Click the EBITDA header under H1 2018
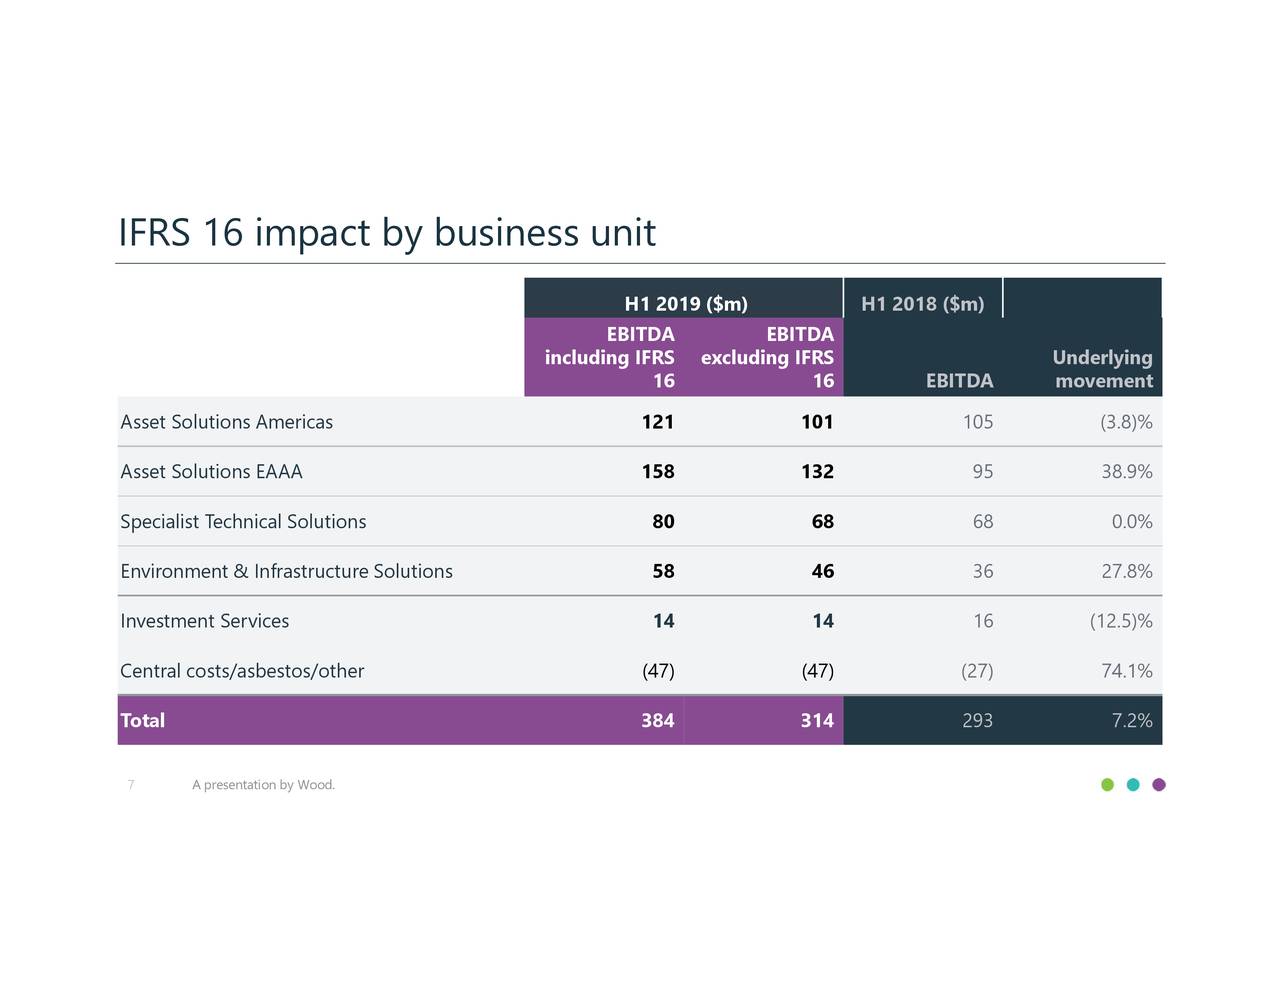1280x989 pixels. [x=958, y=380]
